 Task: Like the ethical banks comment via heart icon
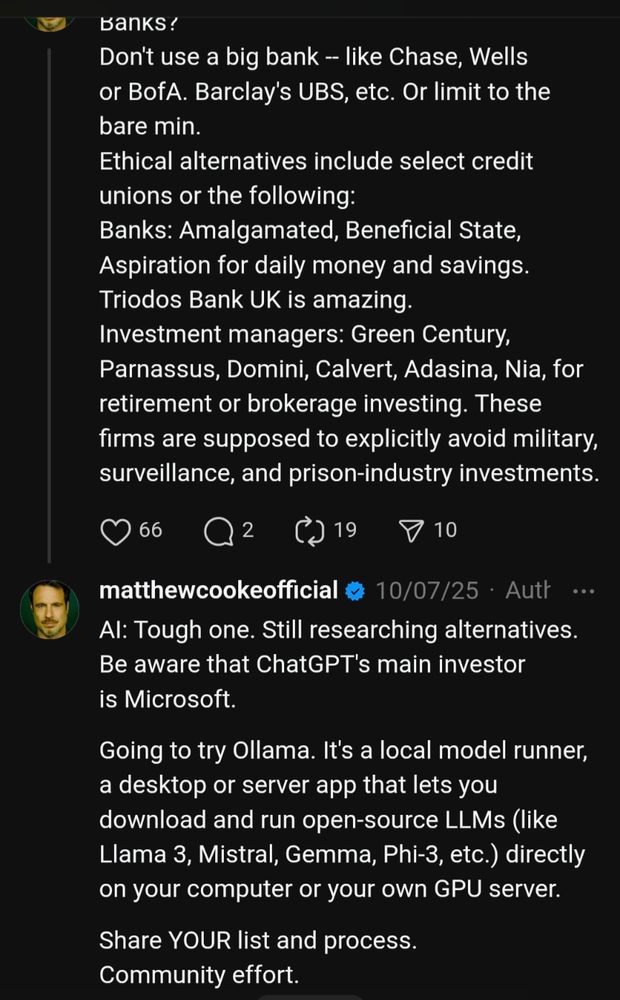[113, 530]
